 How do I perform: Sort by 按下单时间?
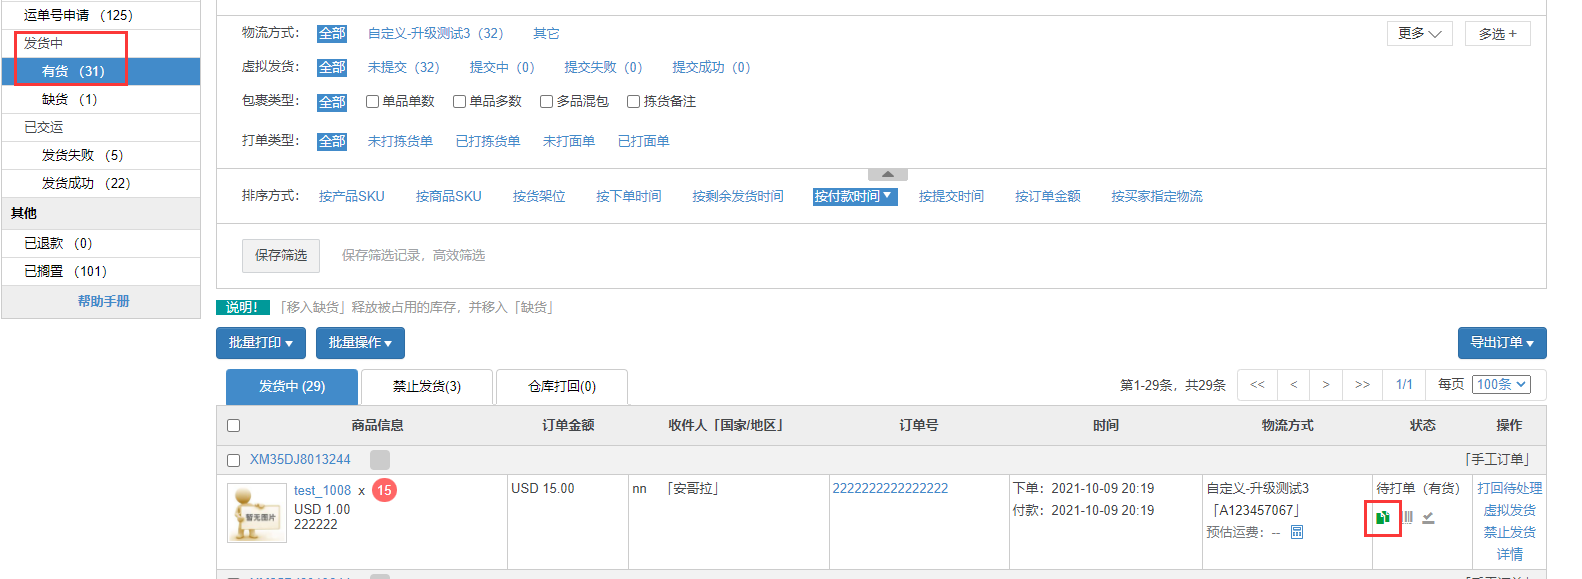coord(629,196)
